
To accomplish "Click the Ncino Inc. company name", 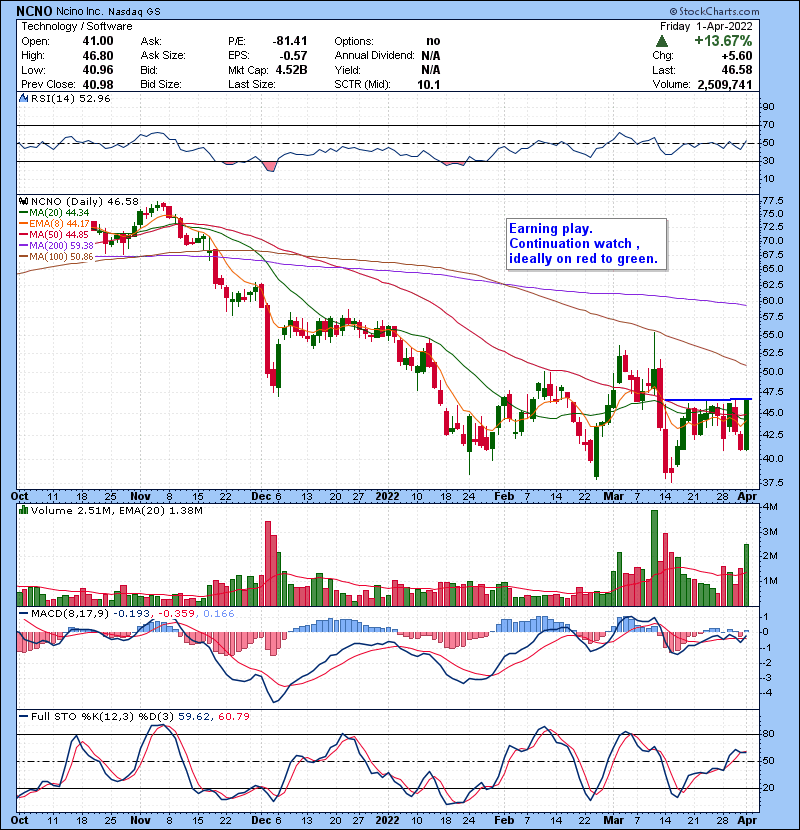I will click(x=80, y=11).
